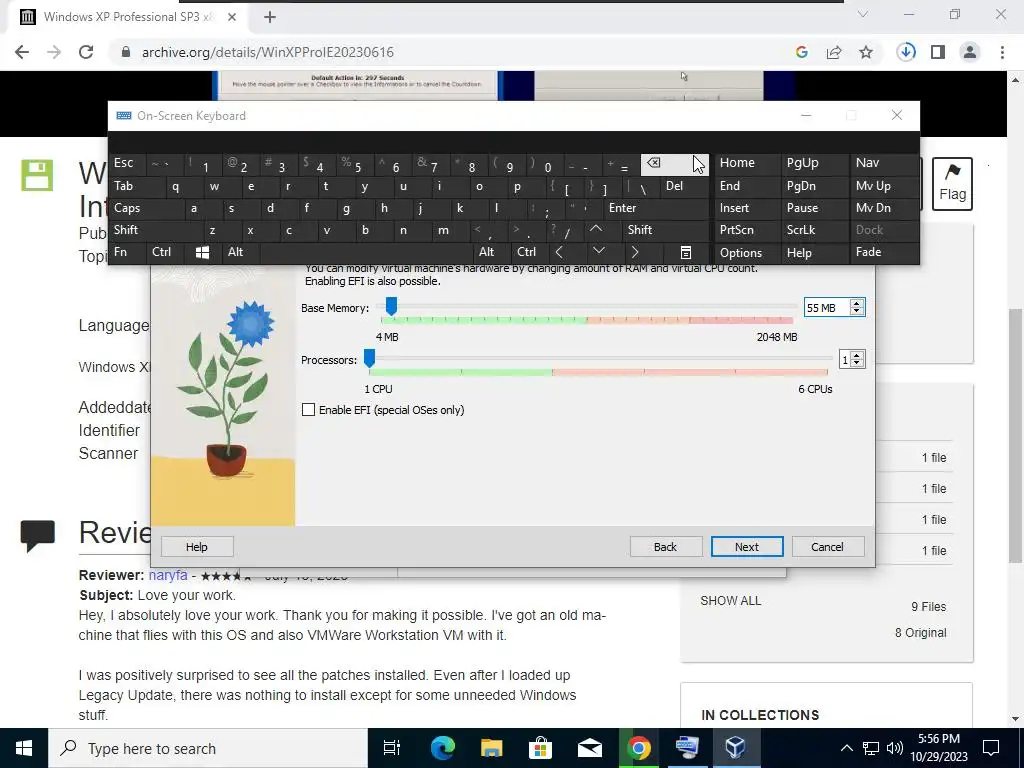Bookmark this page with the star icon
Image resolution: width=1024 pixels, height=768 pixels.
pyautogui.click(x=866, y=52)
